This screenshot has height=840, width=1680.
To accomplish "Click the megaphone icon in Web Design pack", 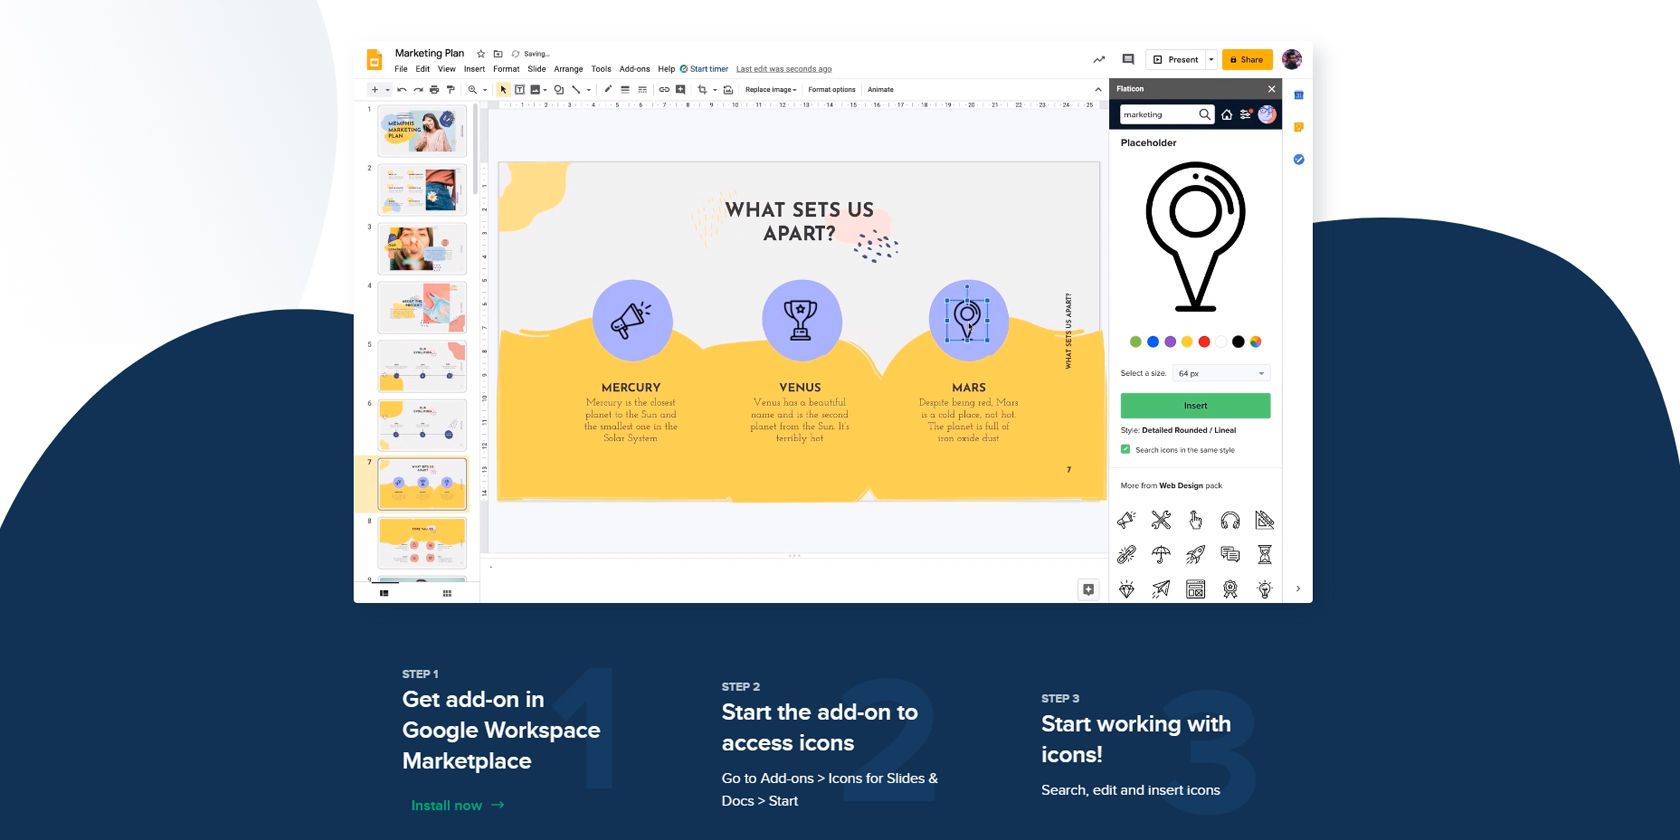I will [1127, 520].
